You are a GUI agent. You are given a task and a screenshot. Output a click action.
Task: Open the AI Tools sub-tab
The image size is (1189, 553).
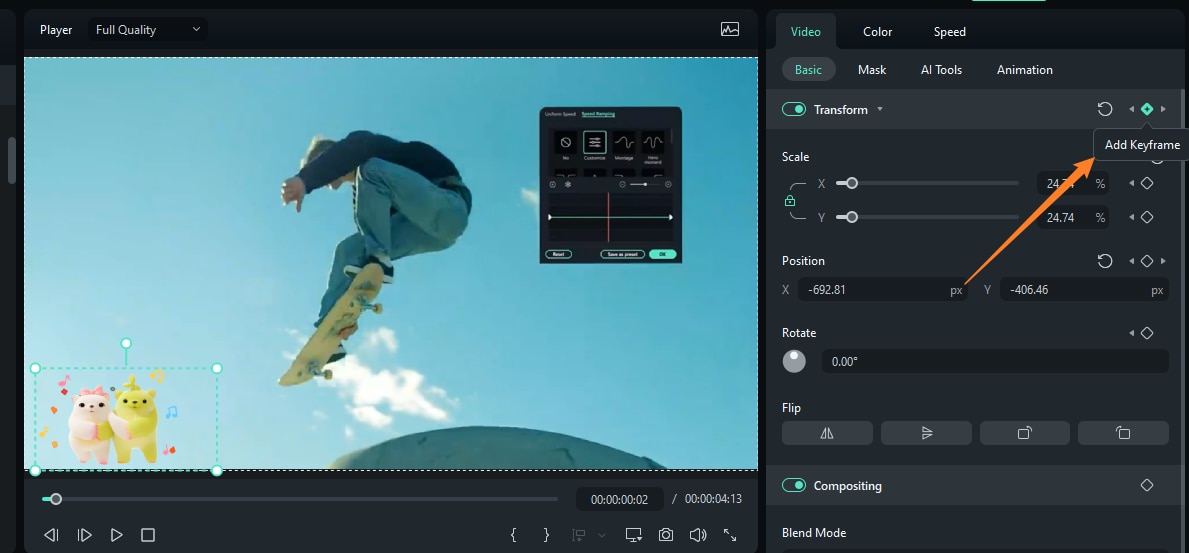click(941, 69)
